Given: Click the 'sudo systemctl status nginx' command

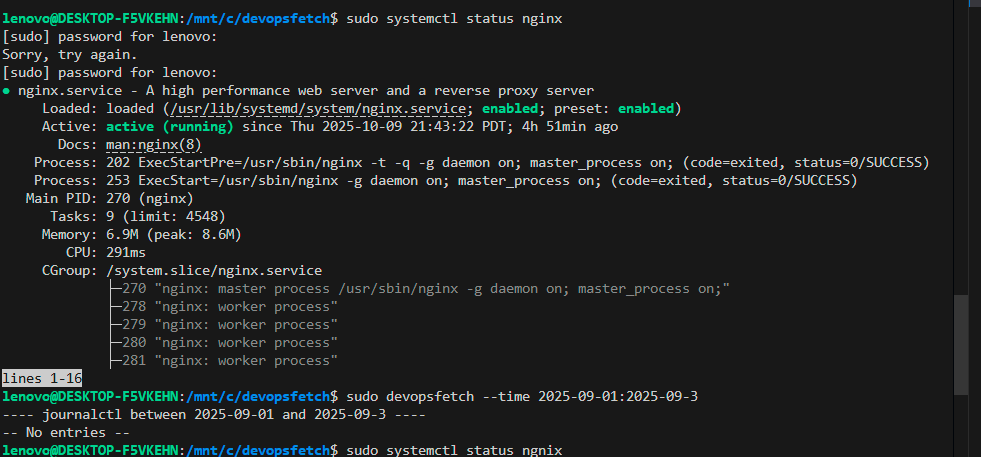Looking at the screenshot, I should point(454,19).
